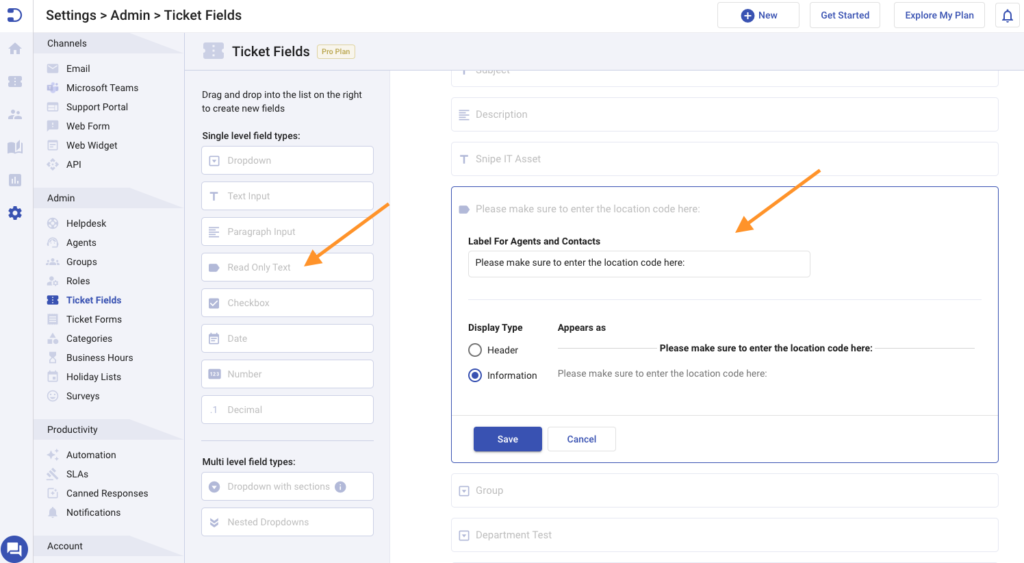Choose the Dropdown field type tile

[x=287, y=161]
